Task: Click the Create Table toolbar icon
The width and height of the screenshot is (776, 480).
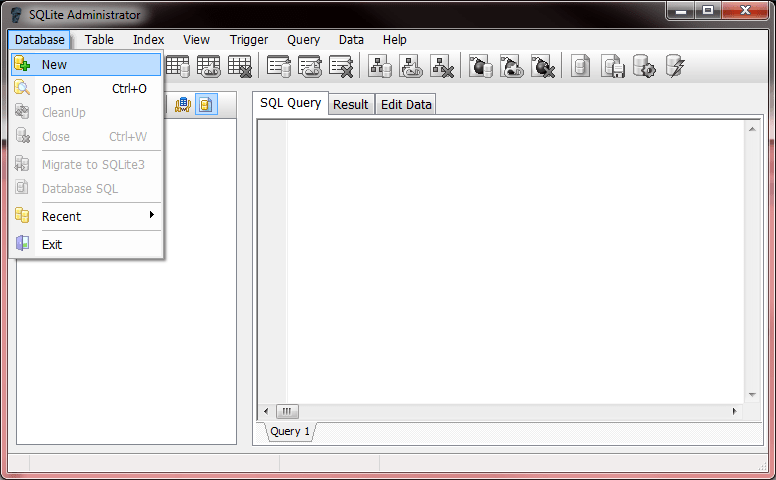Action: [x=177, y=66]
